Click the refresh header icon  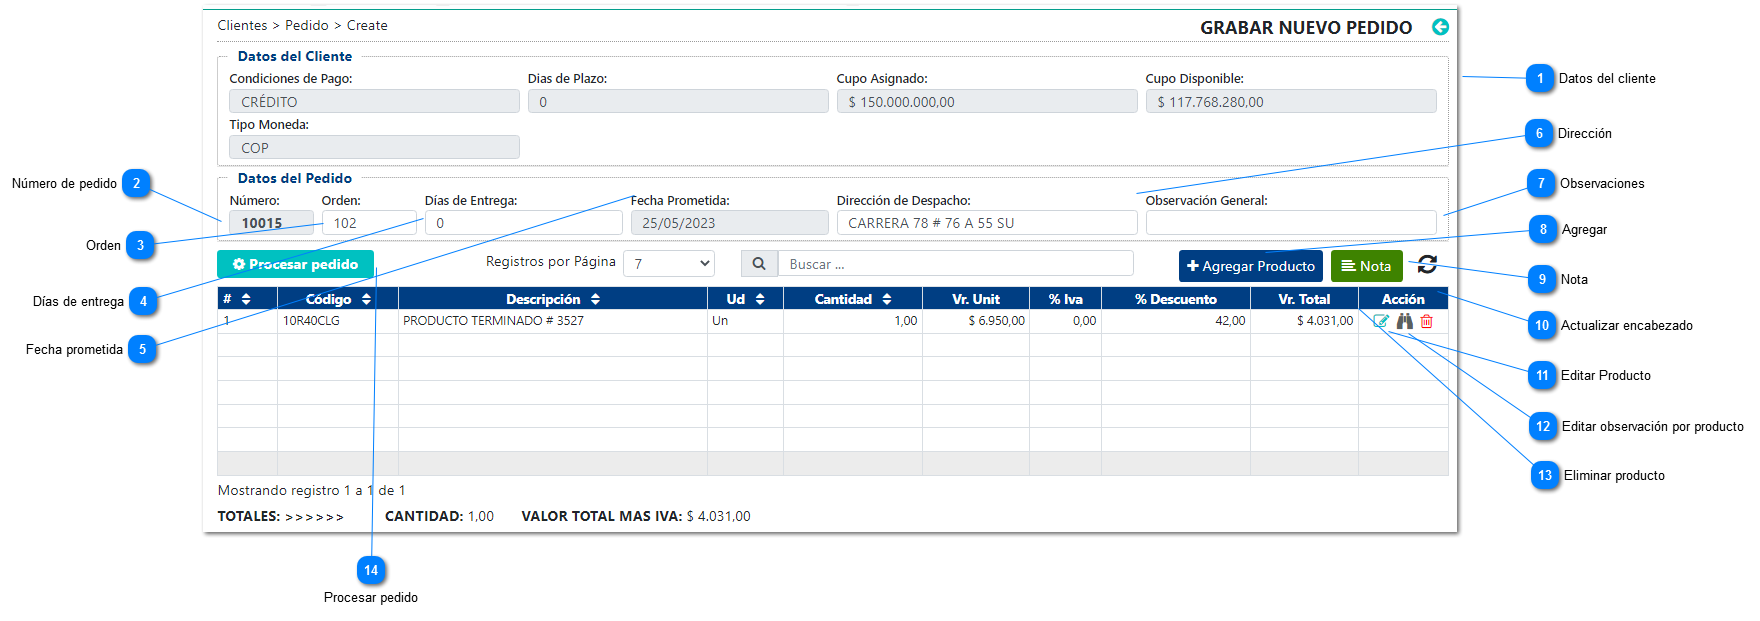pyautogui.click(x=1427, y=265)
